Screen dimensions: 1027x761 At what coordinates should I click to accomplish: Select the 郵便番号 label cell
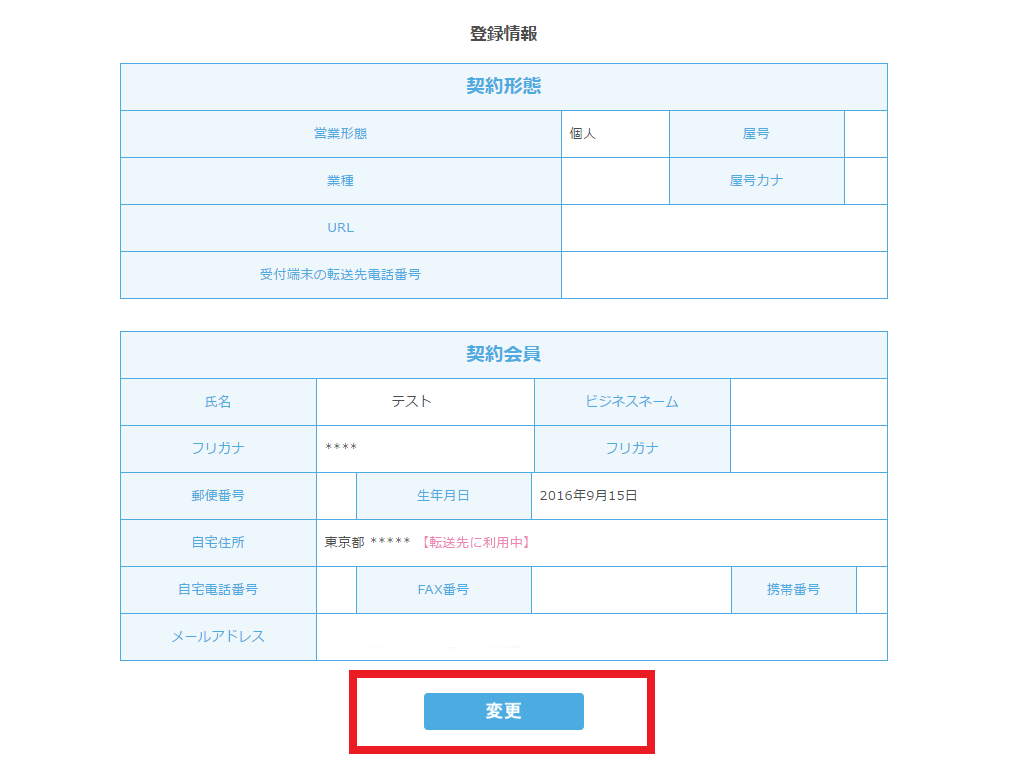point(218,495)
